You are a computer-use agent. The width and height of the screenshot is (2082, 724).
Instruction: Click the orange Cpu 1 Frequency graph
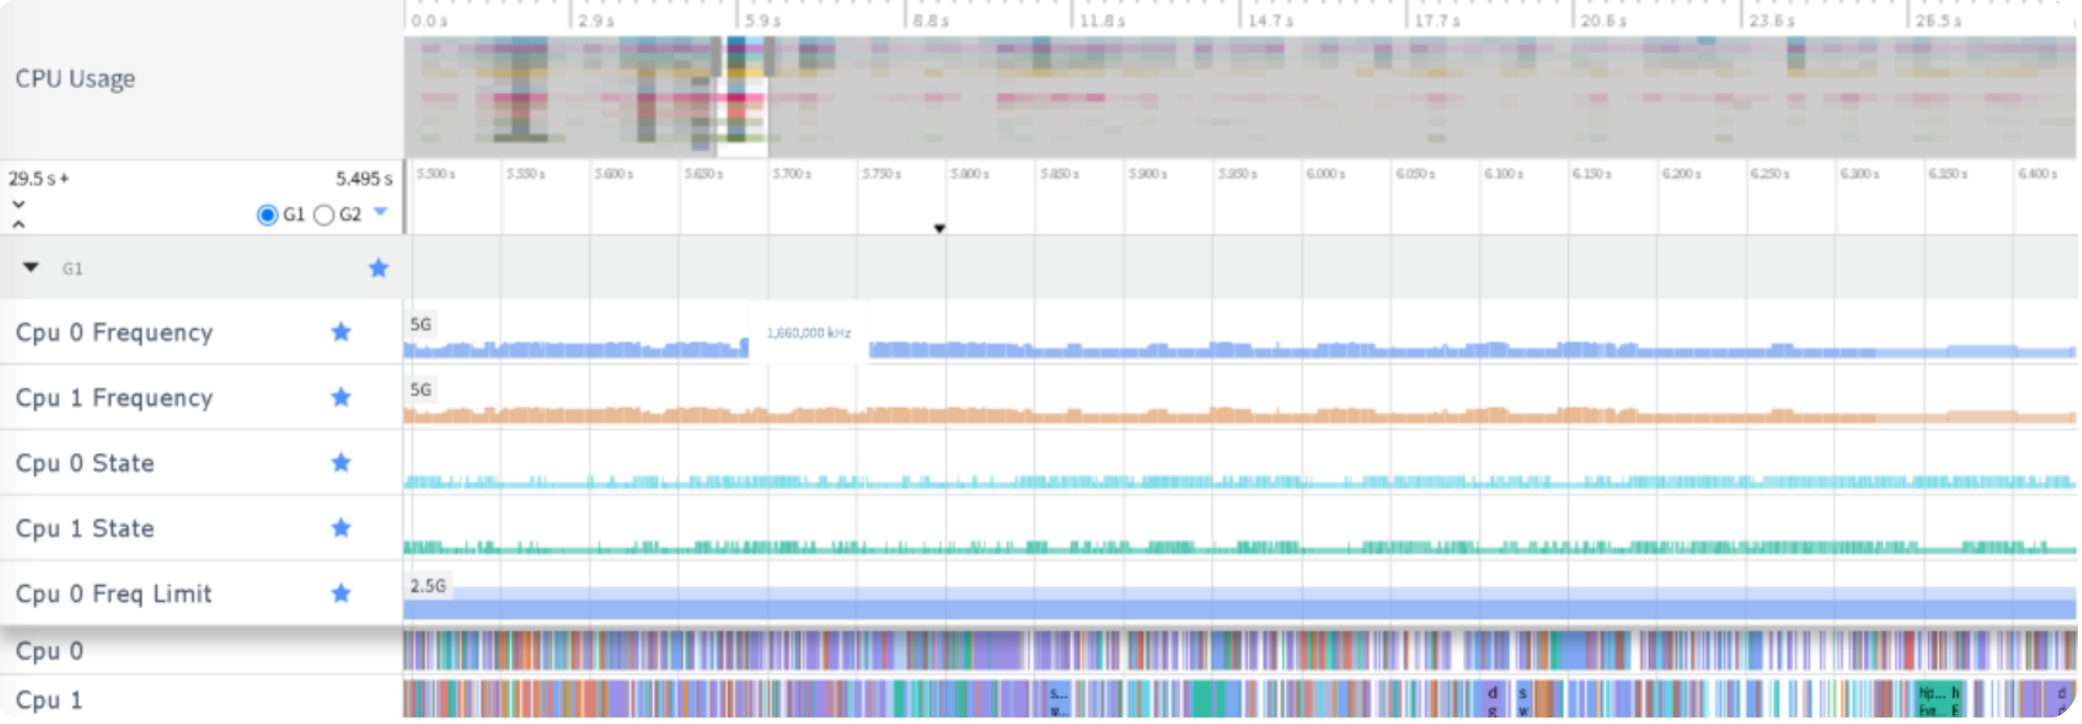point(1240,414)
